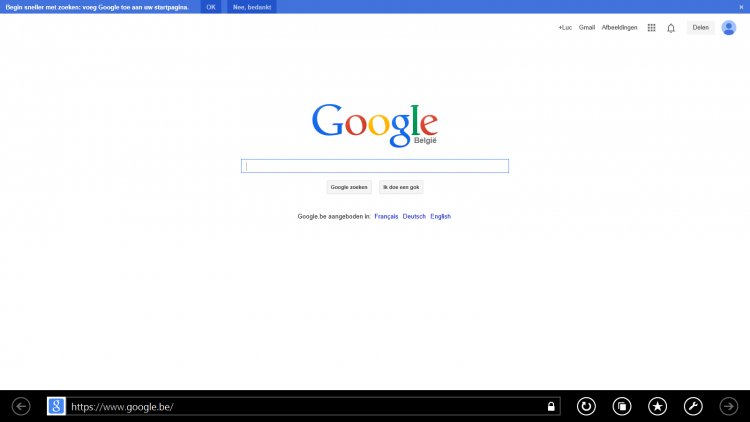Click 'Nee, bedankt' in the promo bar
This screenshot has height=422, width=750.
click(x=252, y=7)
